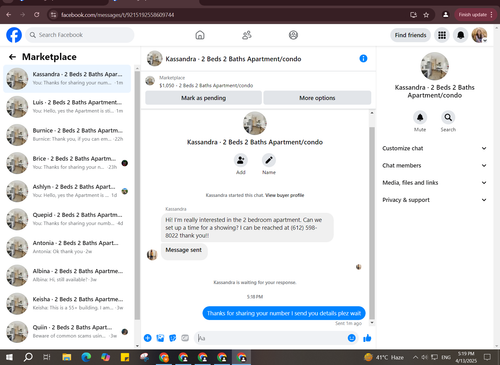The width and height of the screenshot is (500, 365).
Task: Choose a GIF in composer
Action: [185, 338]
